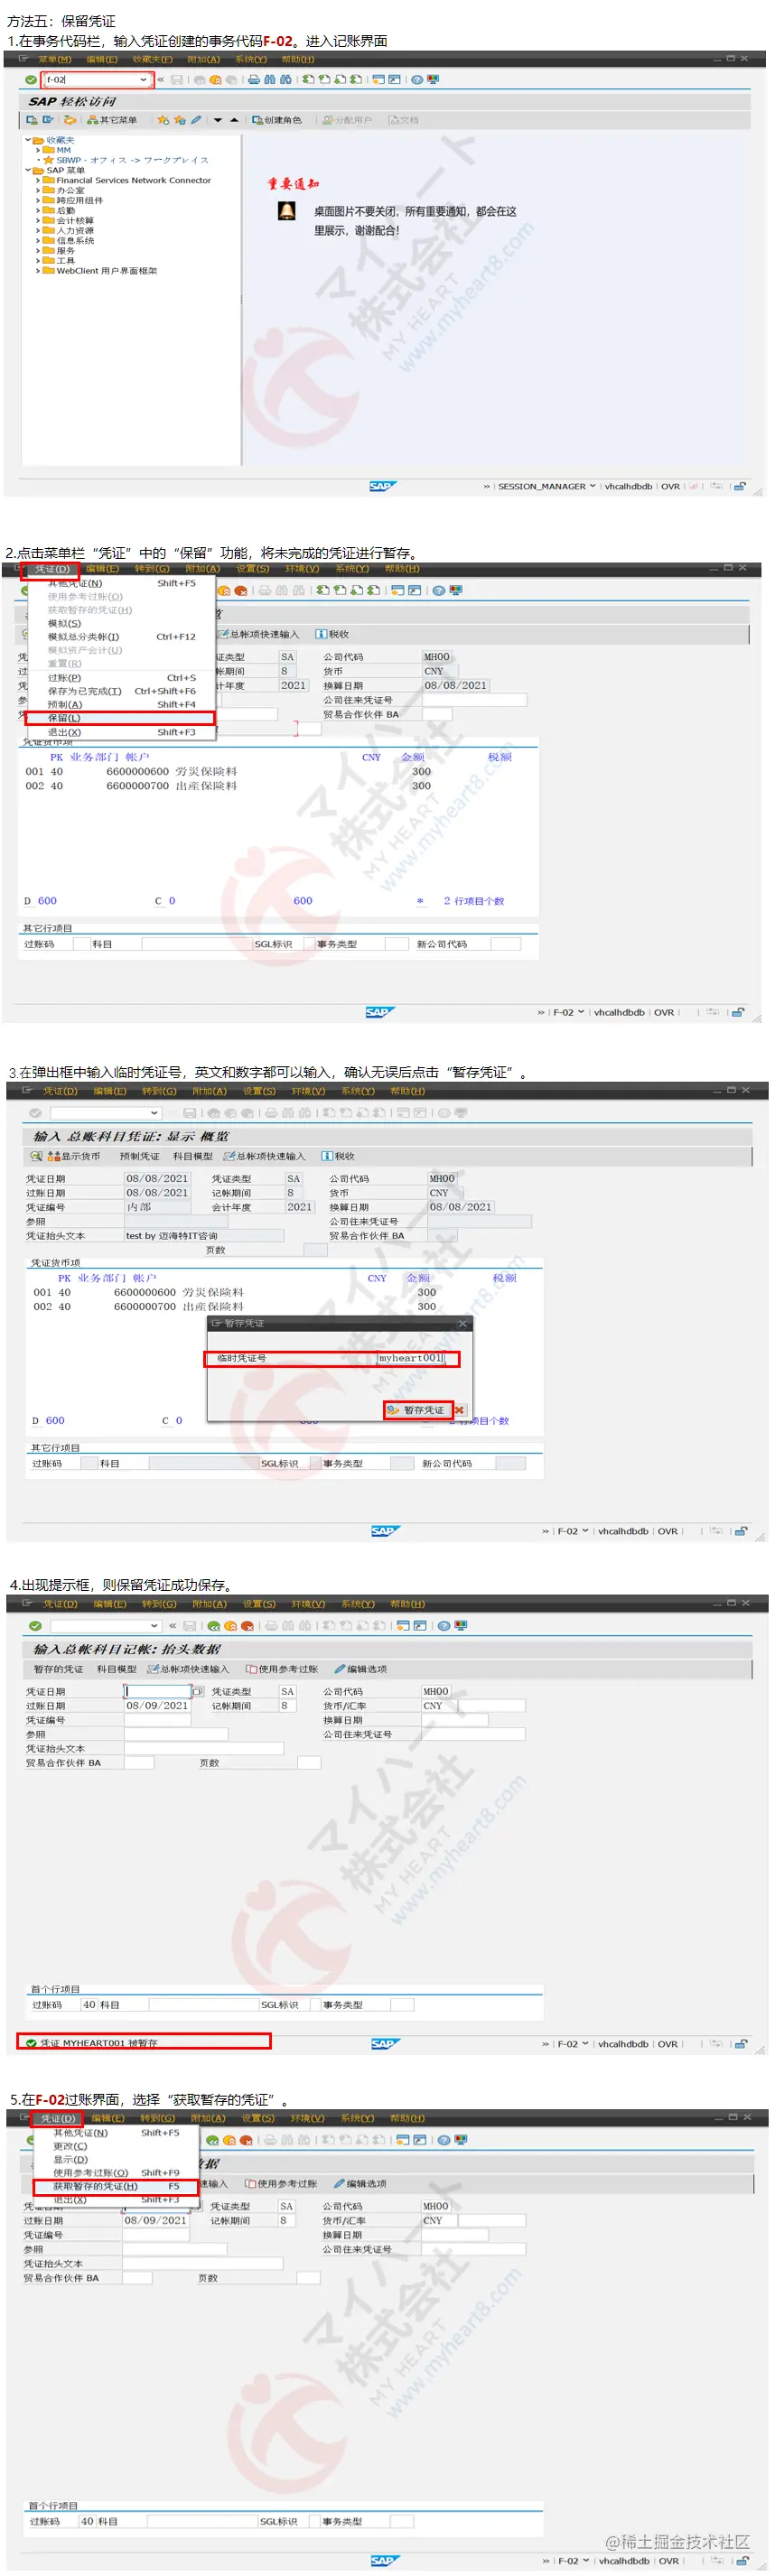Select 显示(D) in step 5 menu
Image resolution: width=775 pixels, height=2576 pixels.
116,2159
